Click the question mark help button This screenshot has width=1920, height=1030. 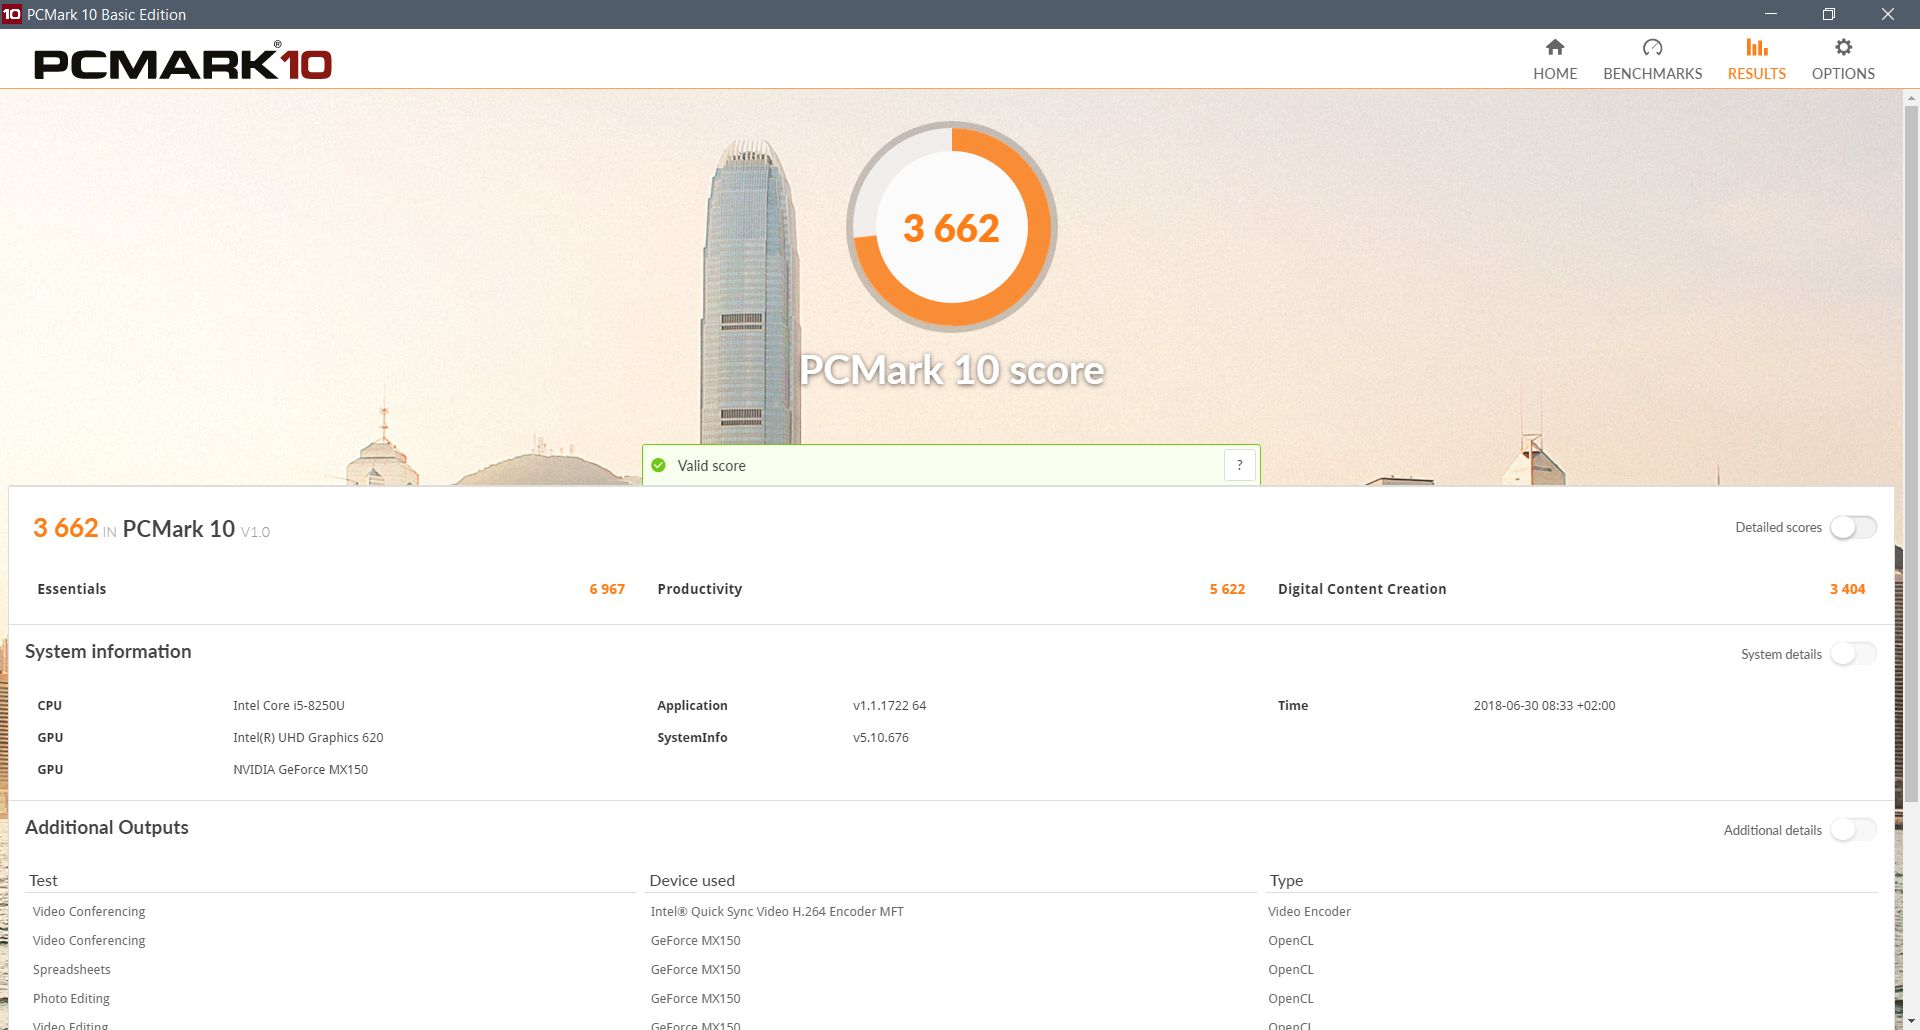pos(1239,465)
